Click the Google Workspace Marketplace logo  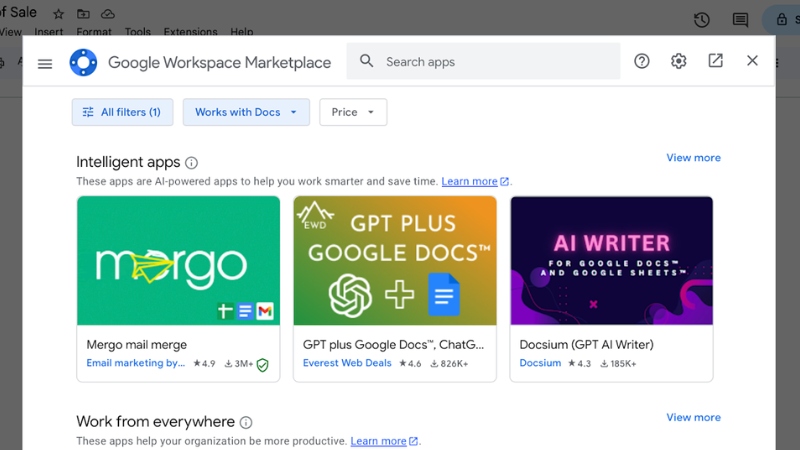(x=83, y=63)
